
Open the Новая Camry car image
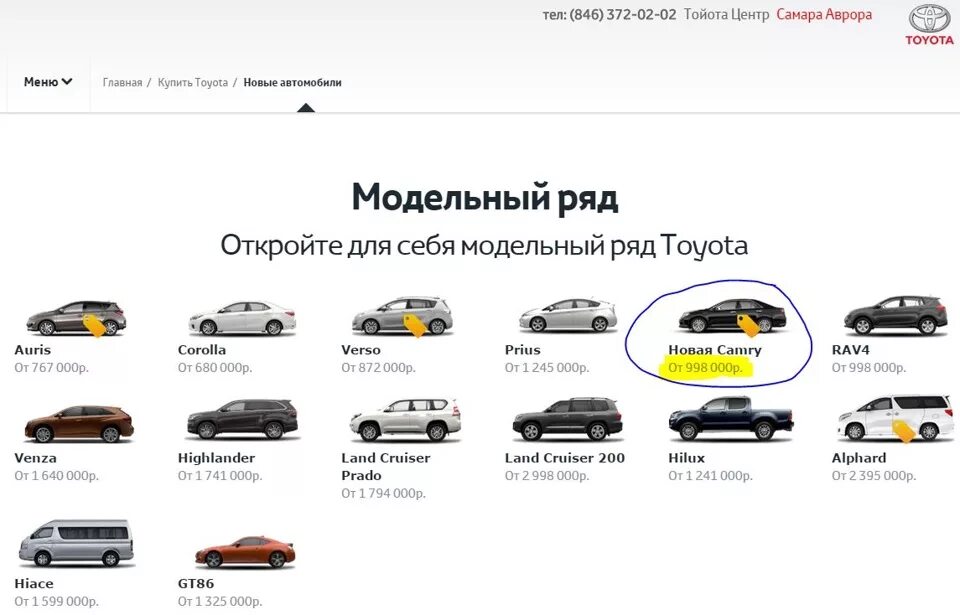732,315
